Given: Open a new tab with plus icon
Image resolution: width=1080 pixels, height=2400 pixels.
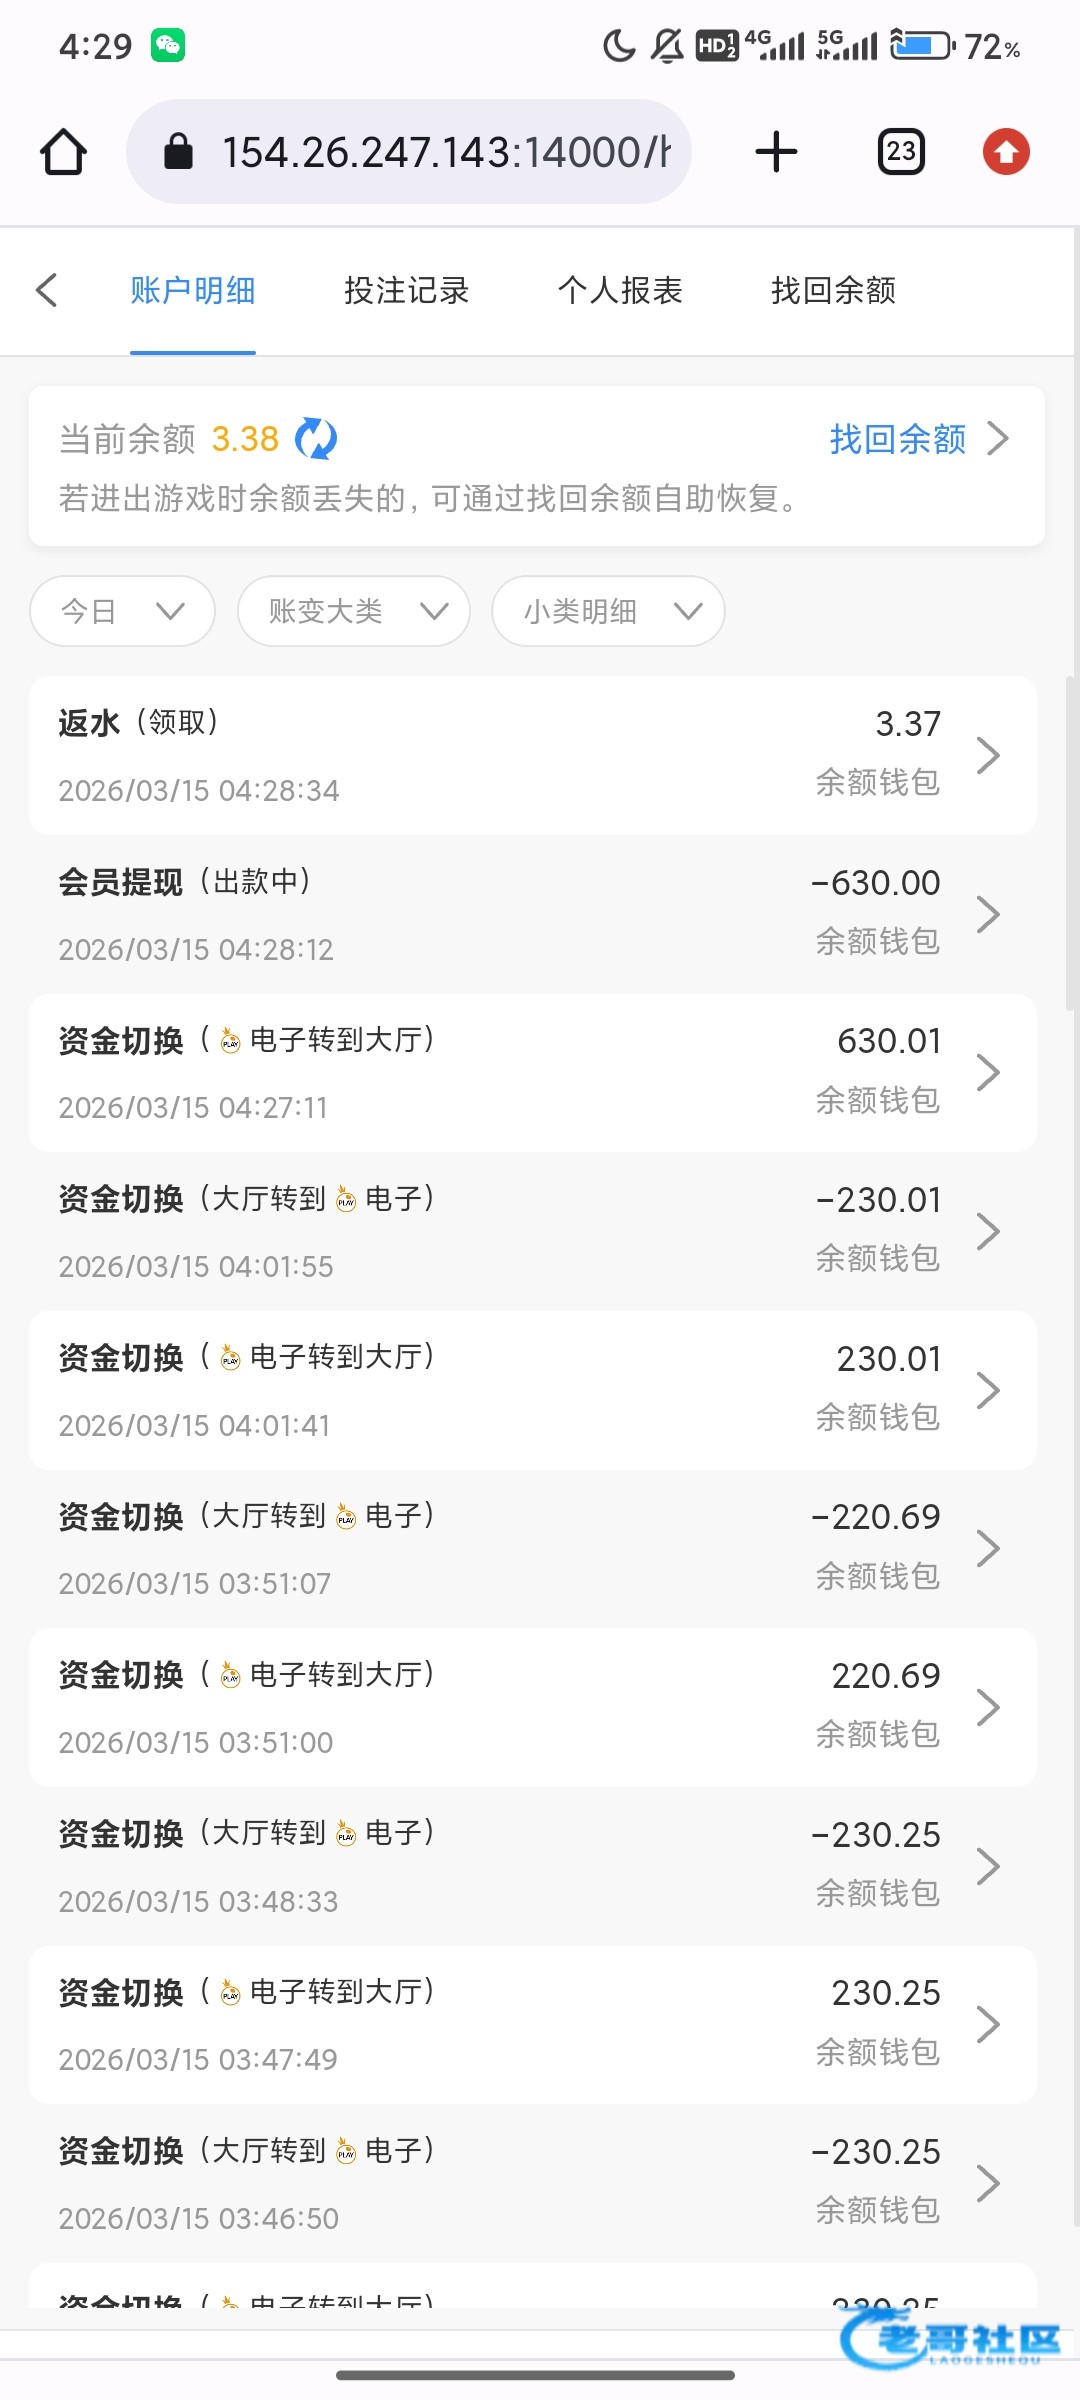Looking at the screenshot, I should coord(776,152).
